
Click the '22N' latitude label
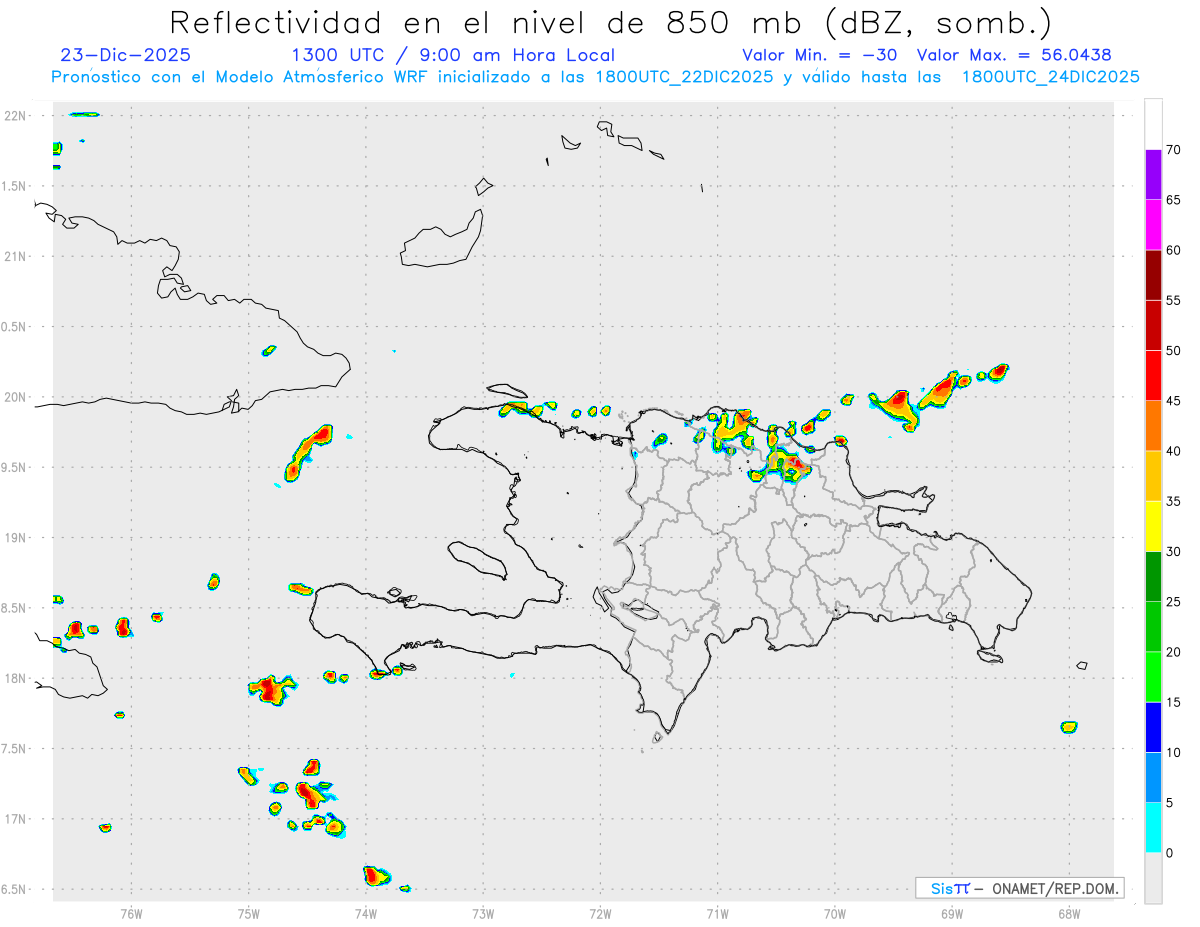tap(14, 116)
